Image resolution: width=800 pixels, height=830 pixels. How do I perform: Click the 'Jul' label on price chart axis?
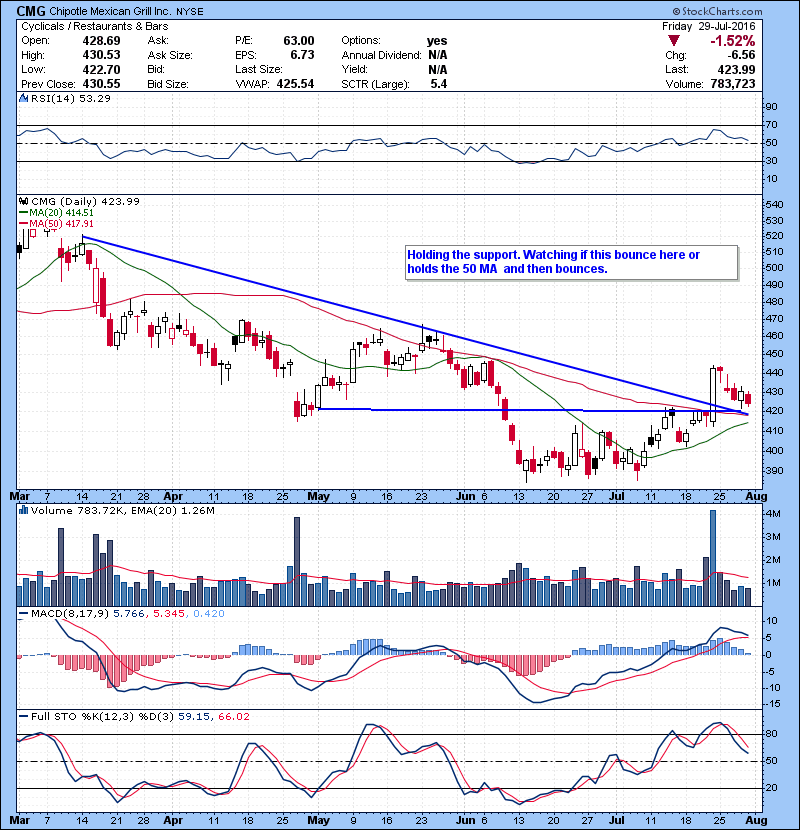pyautogui.click(x=616, y=497)
